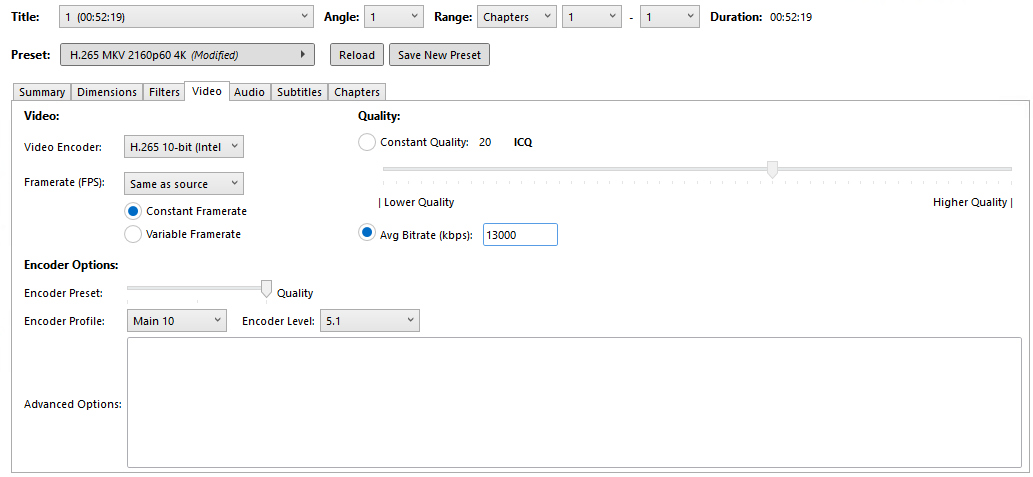The image size is (1033, 477).
Task: Open the Subtitles tab
Action: click(299, 92)
